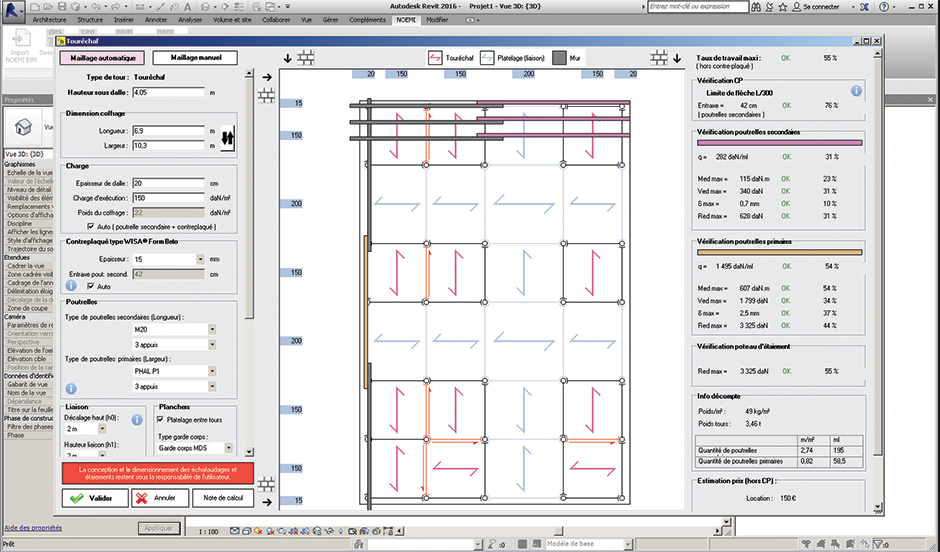Click the Autodesk Exchange Apps X icon
Image resolution: width=940 pixels, height=552 pixels.
[x=864, y=7]
